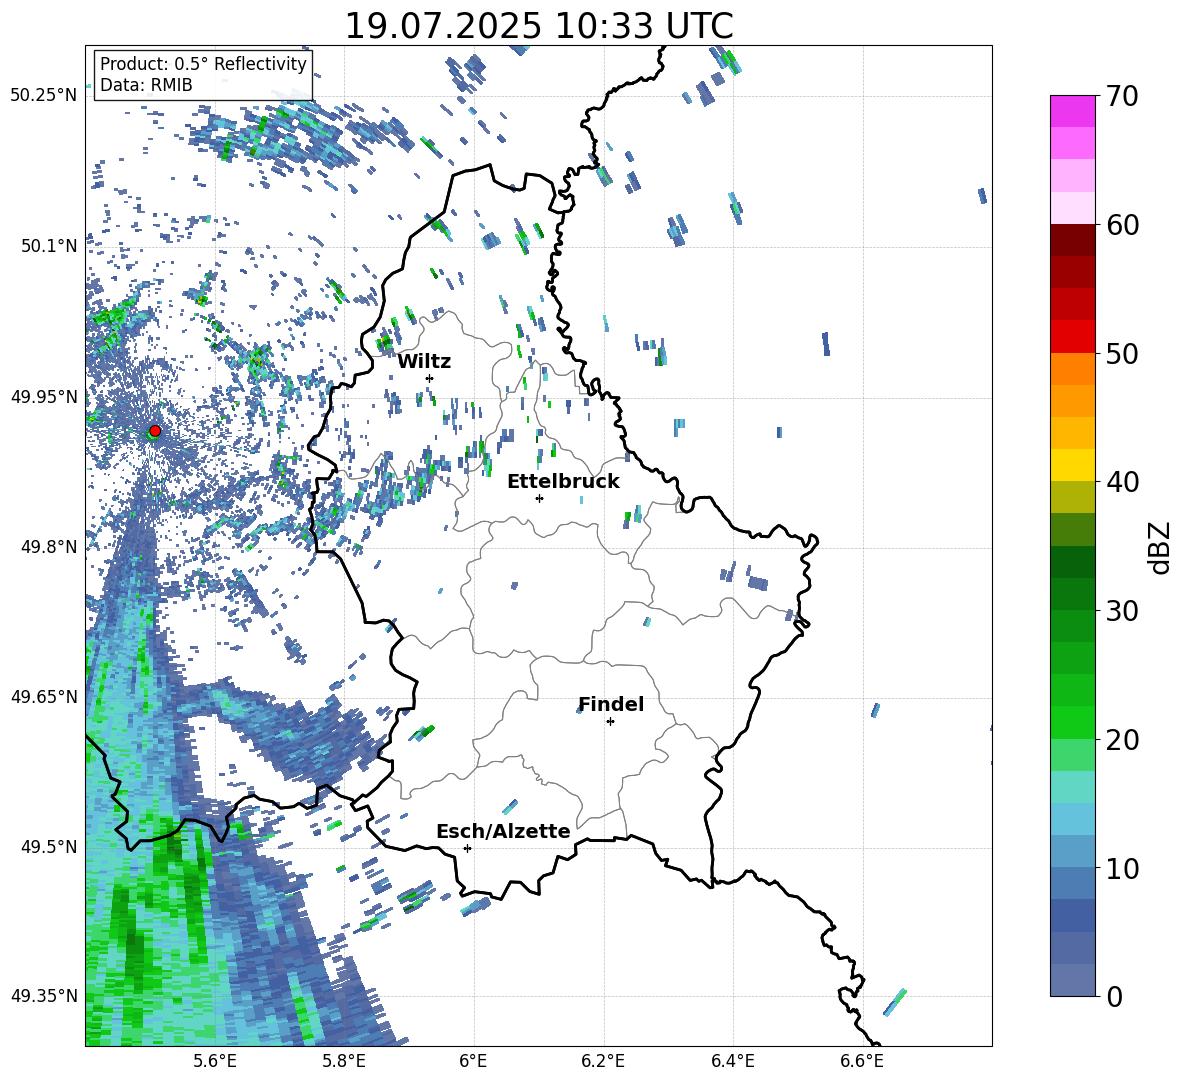Click the dBZ colorbar axis label
This screenshot has height=1081, width=1184.
[1161, 547]
